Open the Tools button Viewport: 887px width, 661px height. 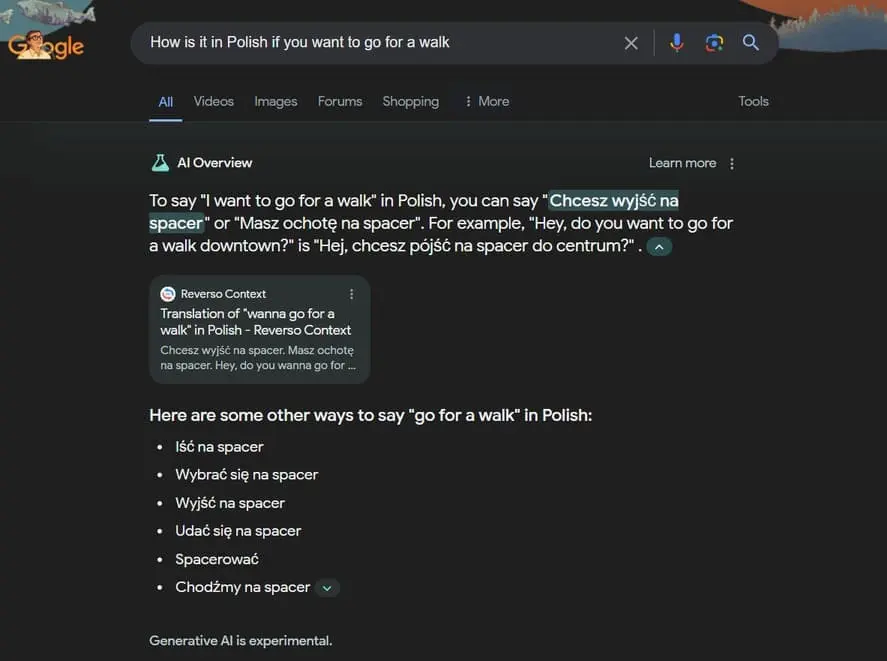pos(753,101)
